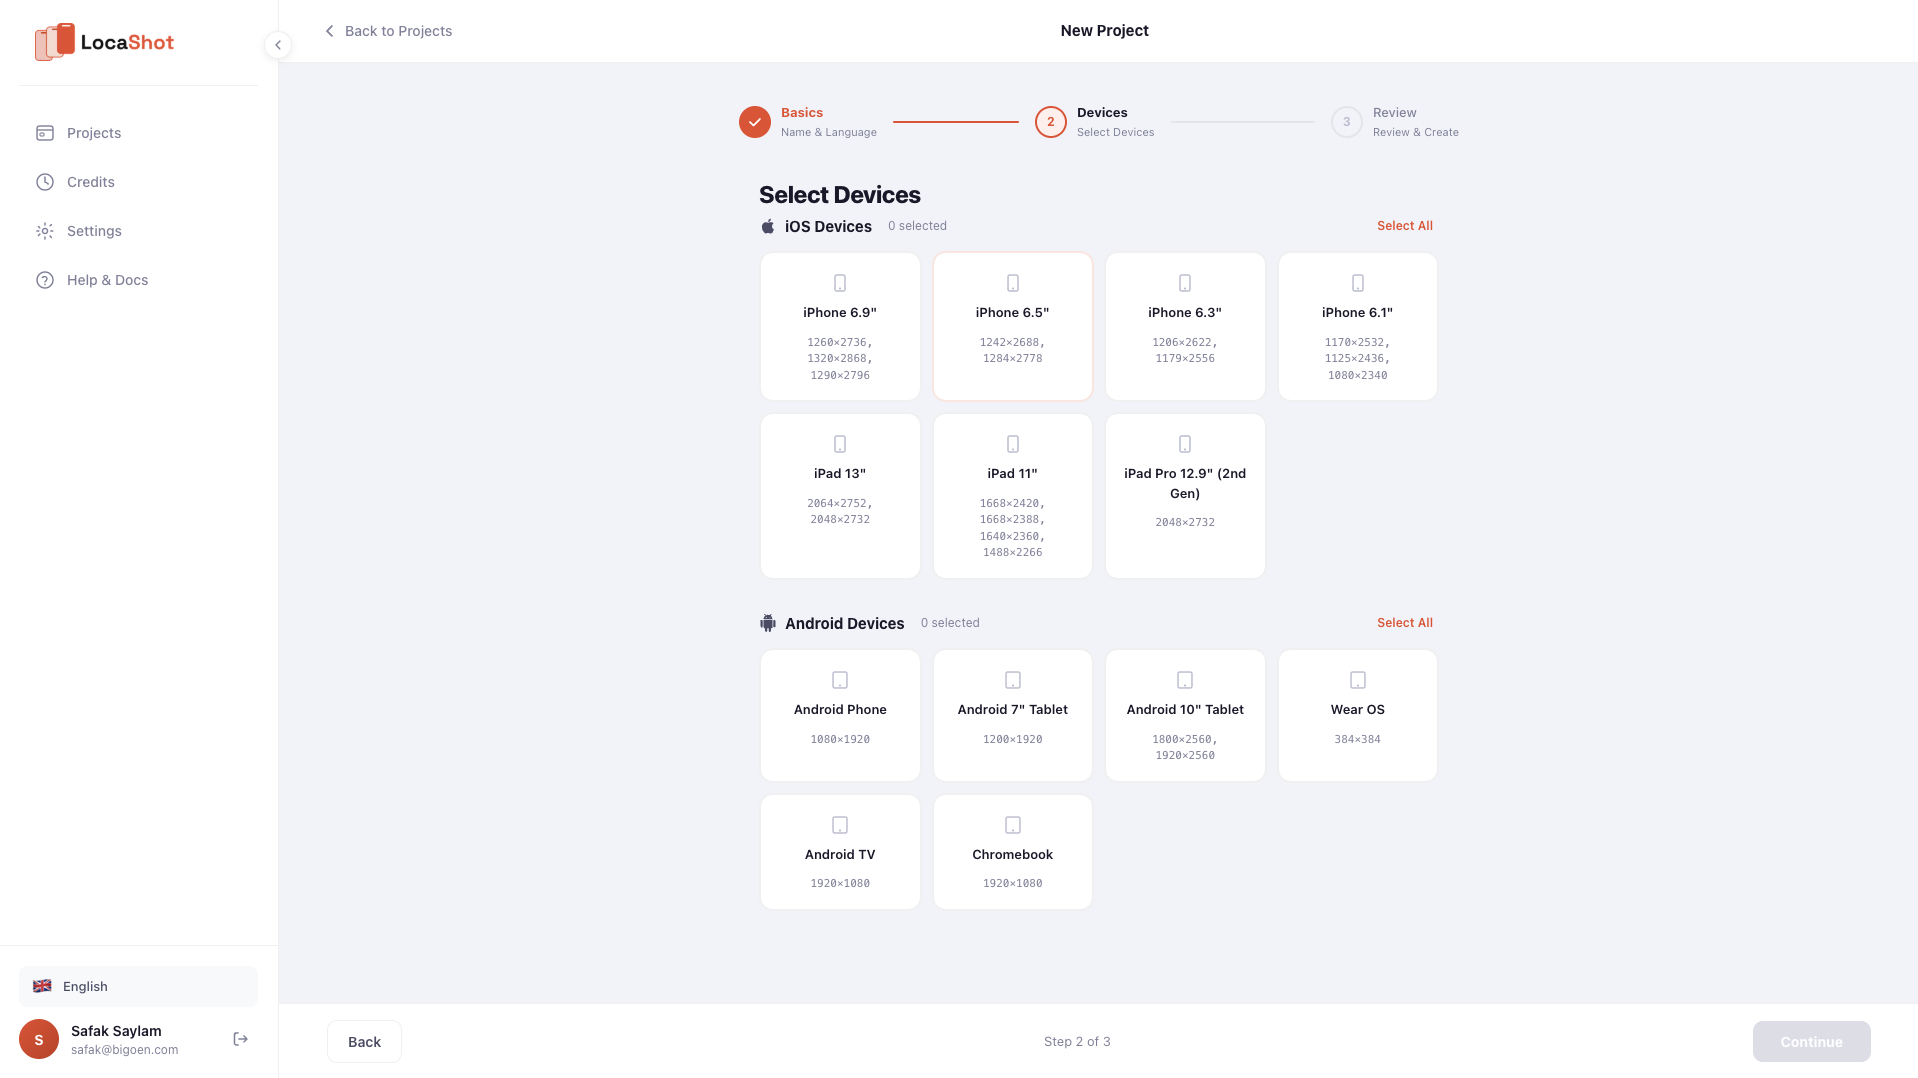Go to the Basics step

click(x=754, y=121)
